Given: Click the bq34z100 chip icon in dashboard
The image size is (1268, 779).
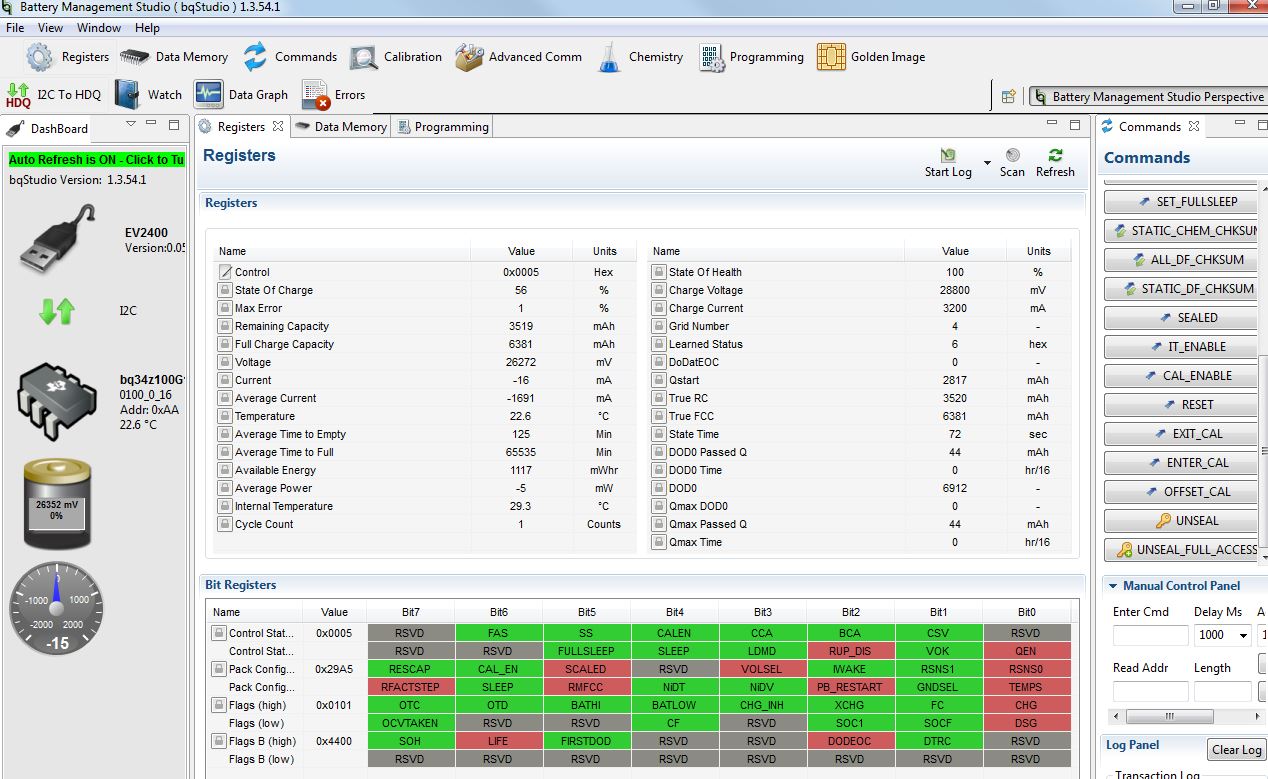Looking at the screenshot, I should (57, 401).
